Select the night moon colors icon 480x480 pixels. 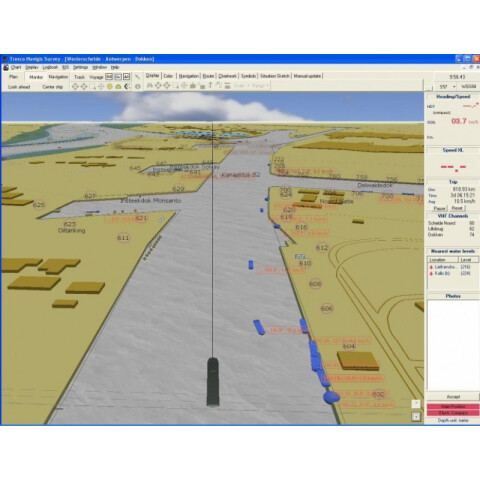[x=127, y=87]
